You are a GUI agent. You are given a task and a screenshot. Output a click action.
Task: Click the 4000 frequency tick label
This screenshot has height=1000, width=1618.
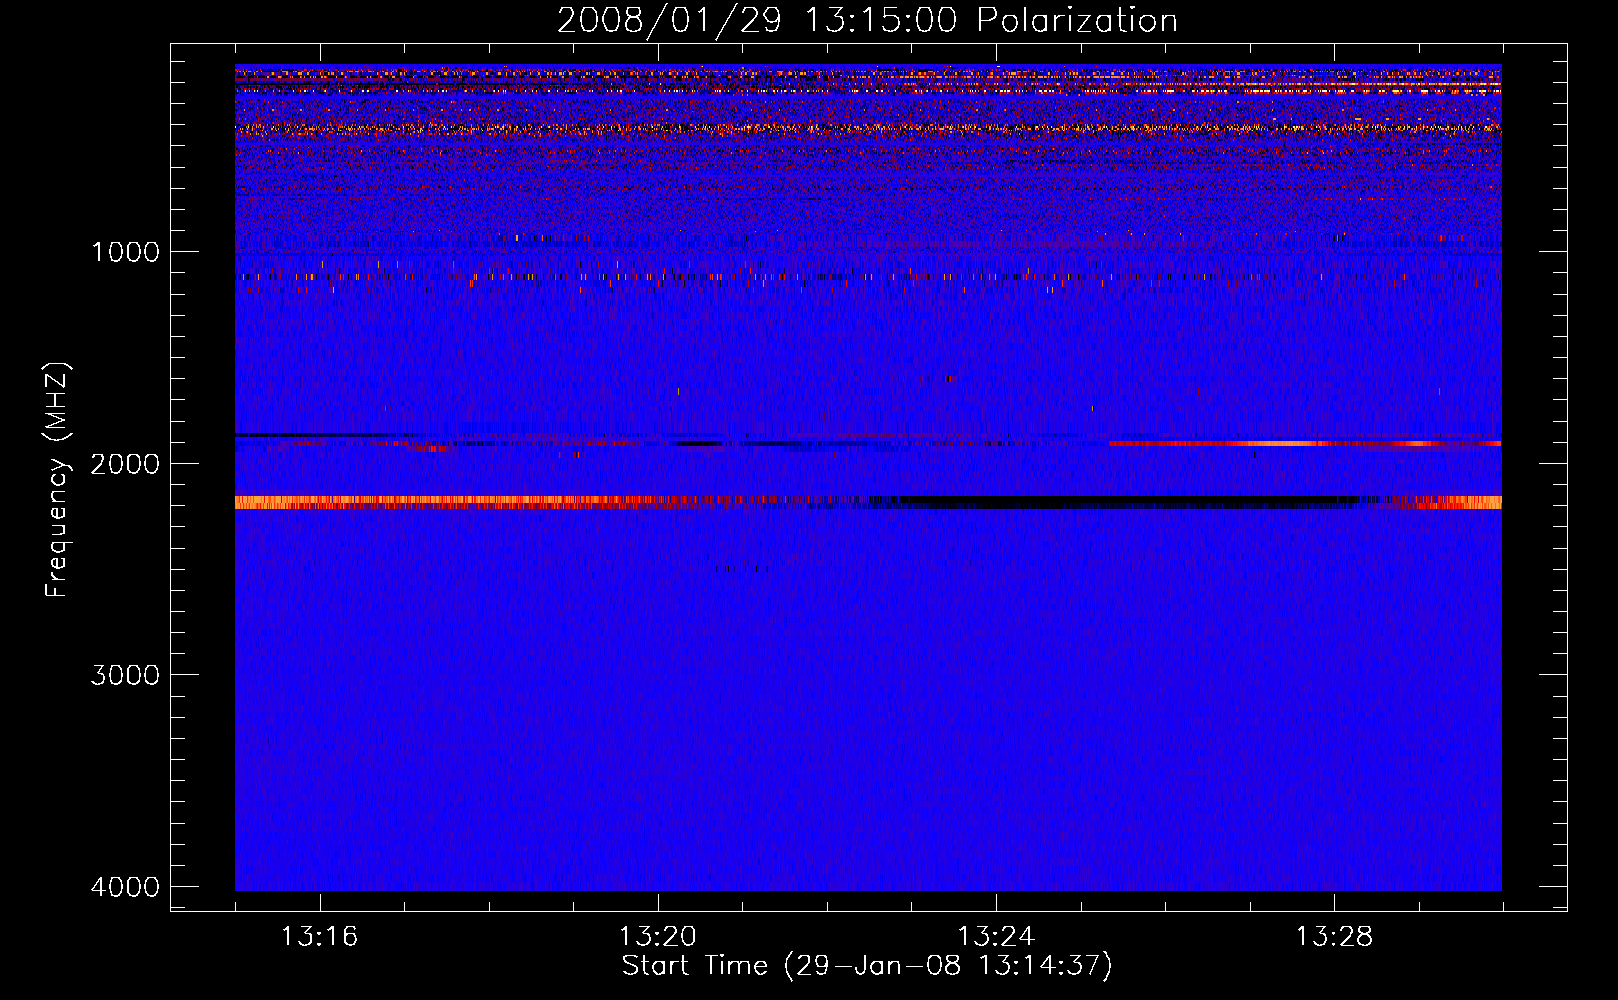coord(125,887)
